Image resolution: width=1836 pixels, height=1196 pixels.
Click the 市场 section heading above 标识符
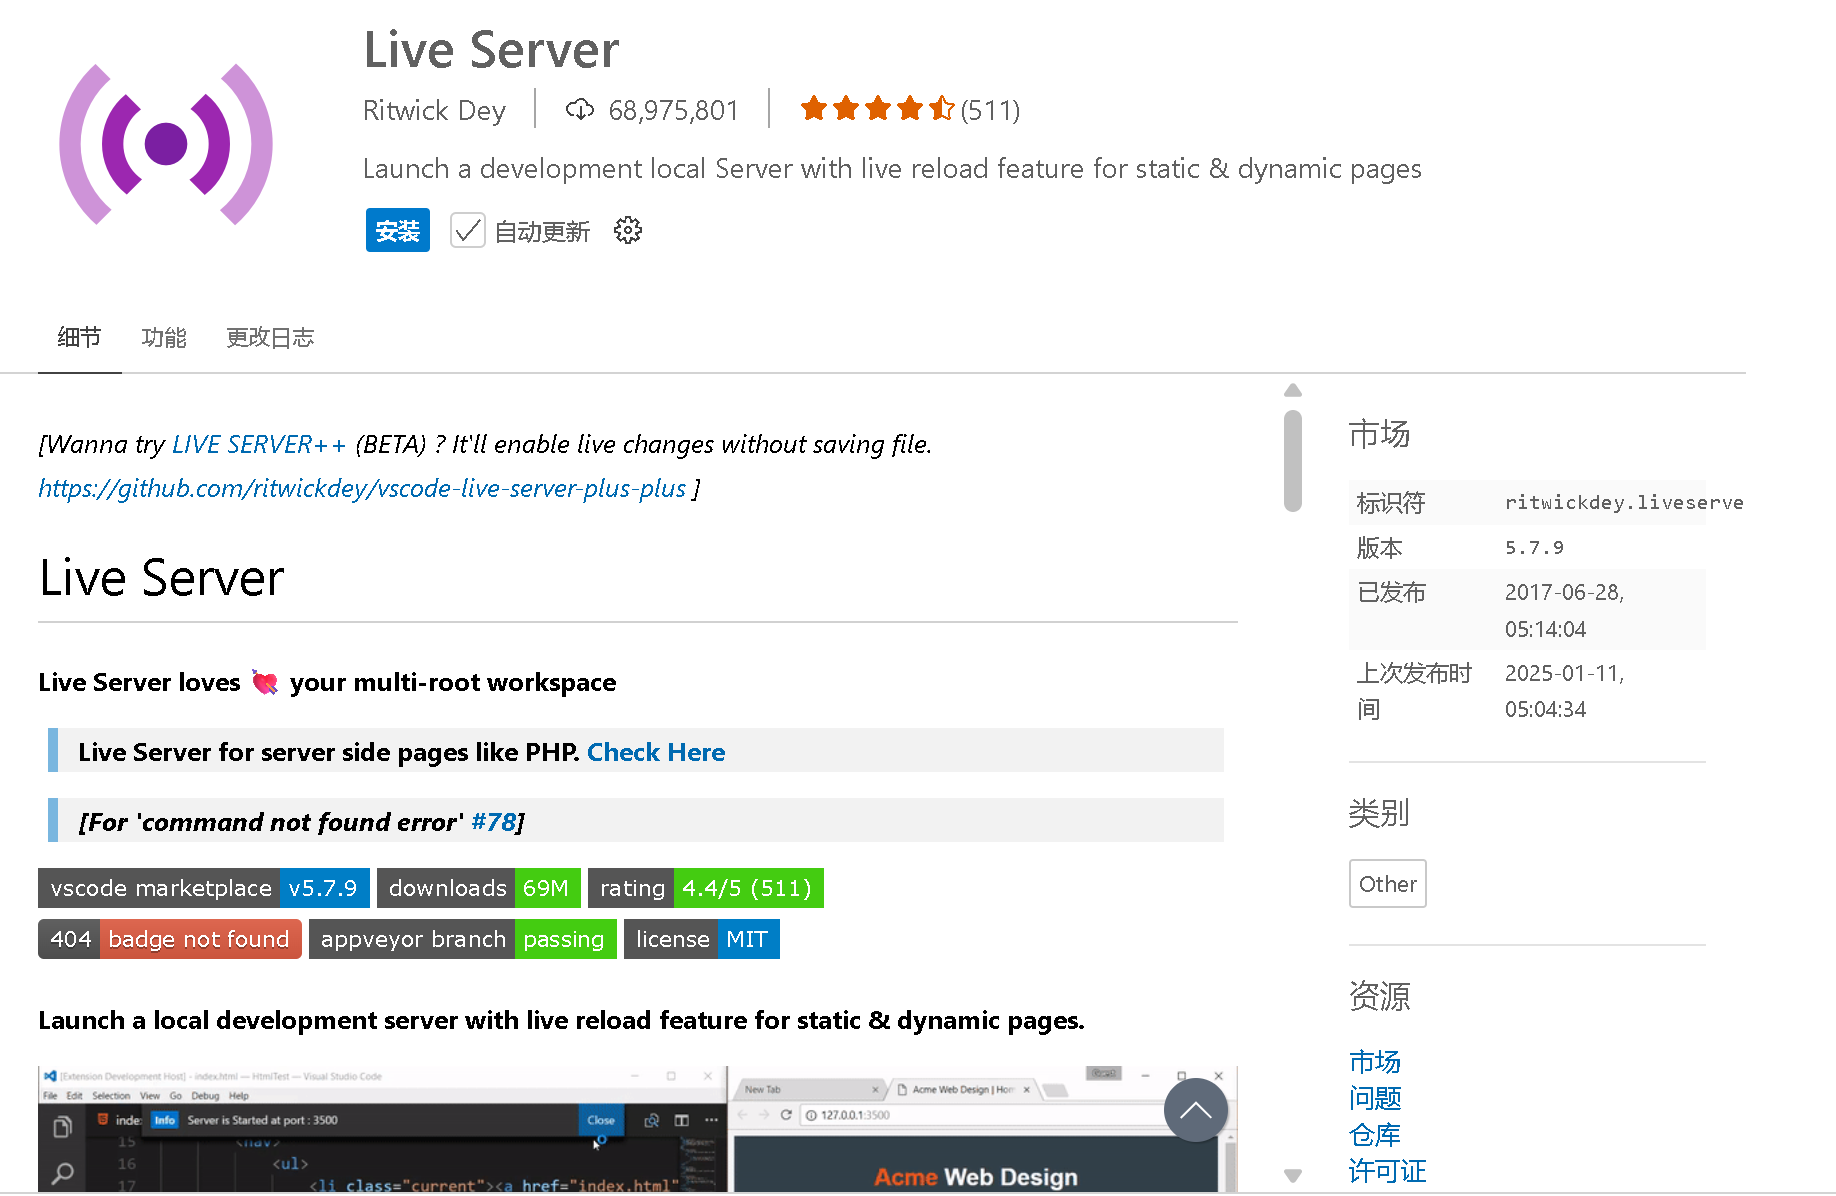tap(1379, 434)
